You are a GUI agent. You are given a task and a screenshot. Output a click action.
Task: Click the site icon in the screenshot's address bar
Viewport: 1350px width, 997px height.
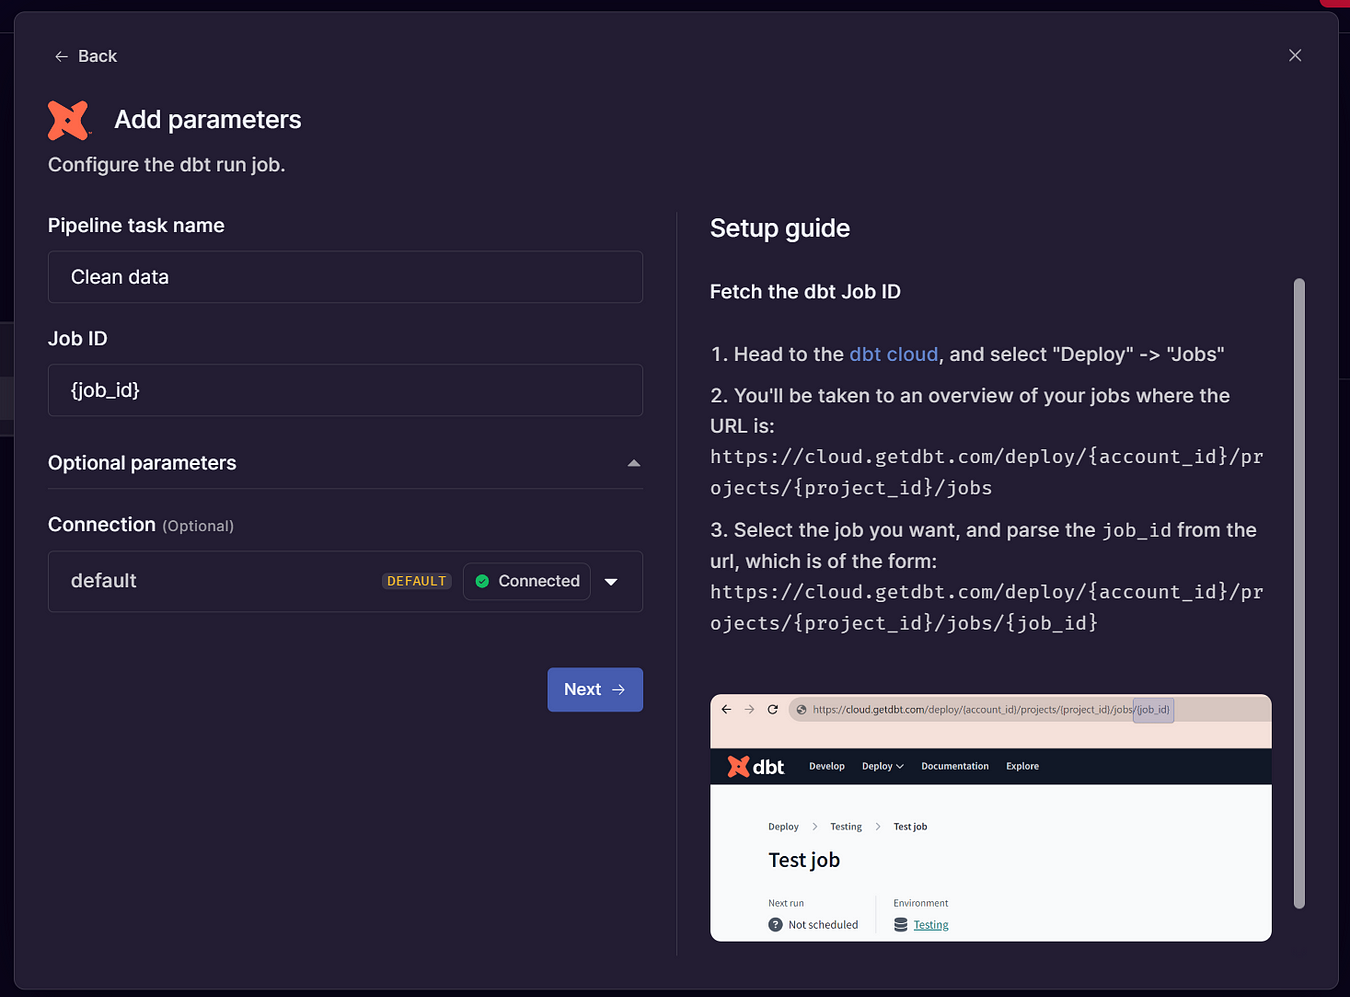tap(801, 709)
